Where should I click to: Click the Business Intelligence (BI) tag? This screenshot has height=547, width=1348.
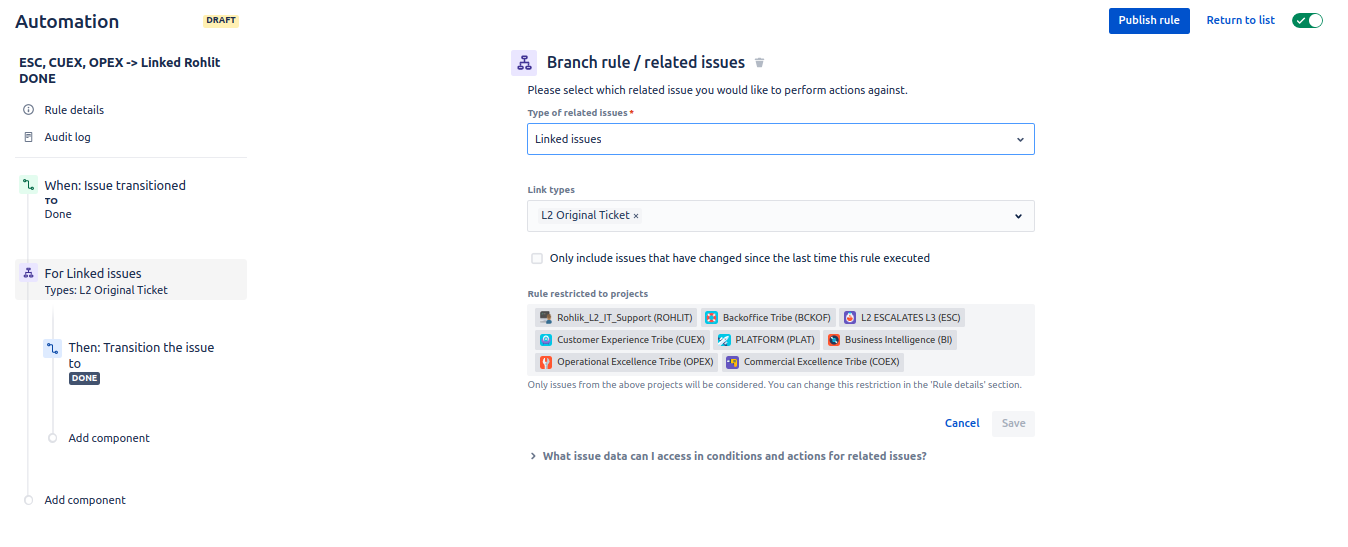[x=889, y=340]
